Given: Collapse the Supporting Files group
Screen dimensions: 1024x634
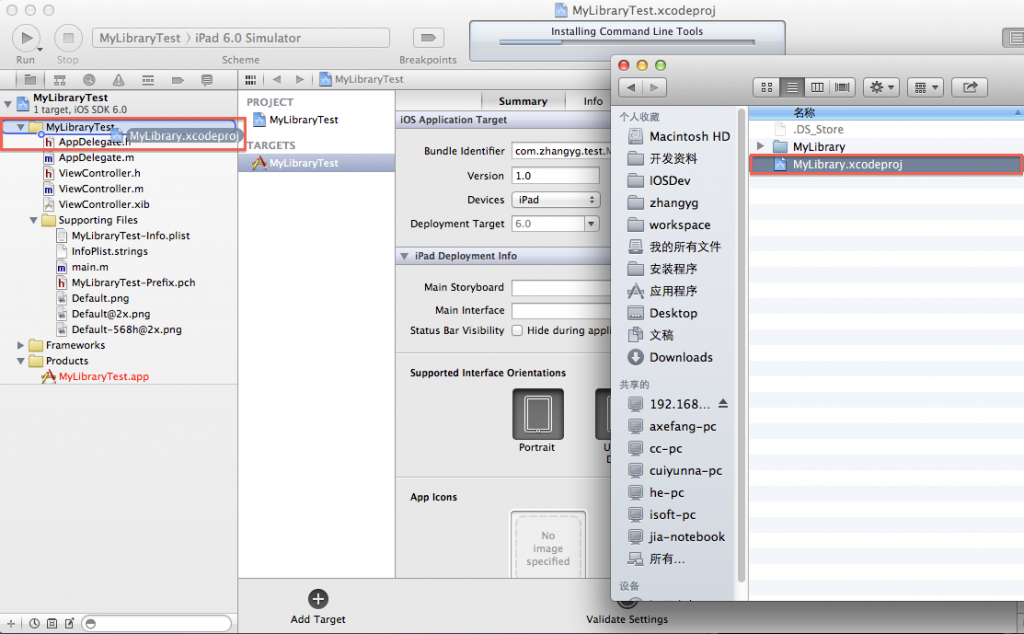Looking at the screenshot, I should click(x=33, y=220).
